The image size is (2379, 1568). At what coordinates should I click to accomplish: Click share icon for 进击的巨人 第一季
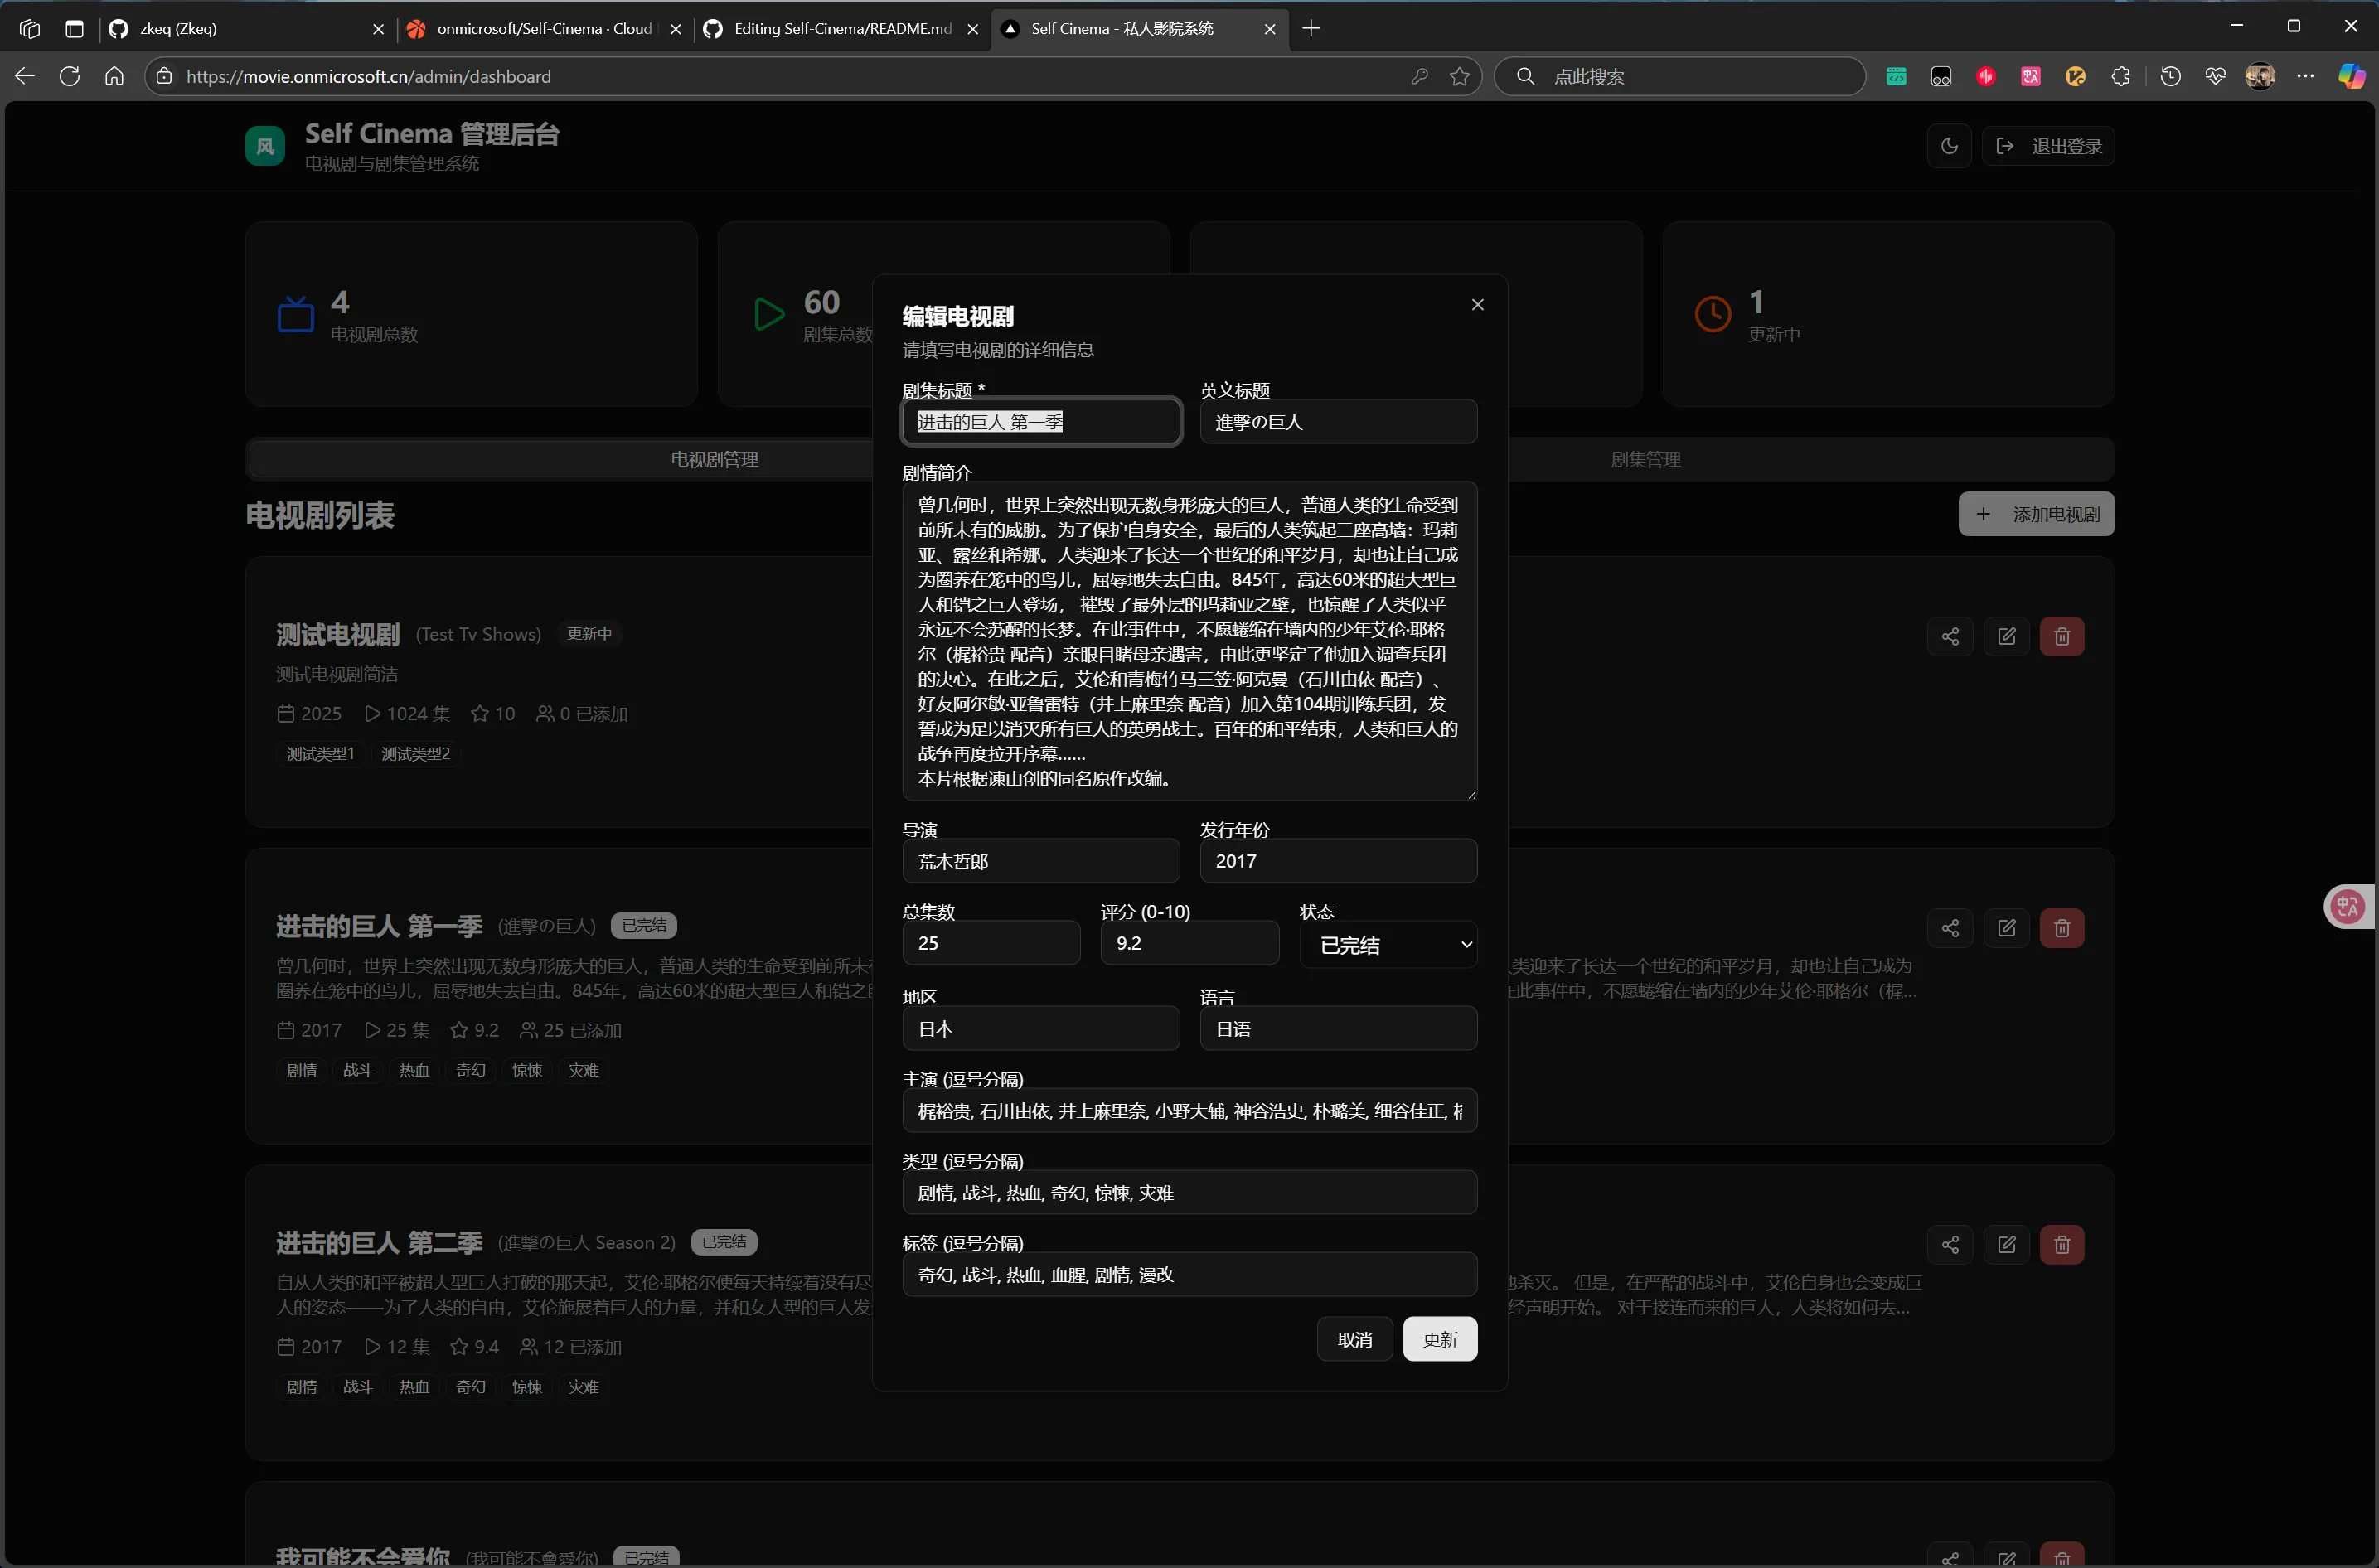pyautogui.click(x=1949, y=929)
